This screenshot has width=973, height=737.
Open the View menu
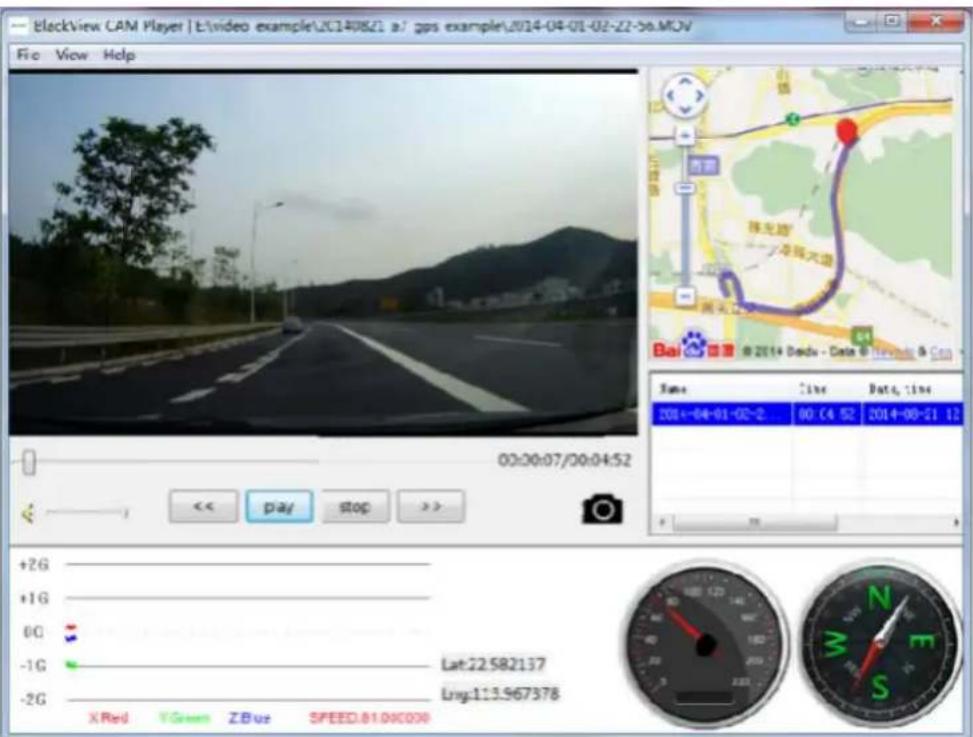[71, 55]
